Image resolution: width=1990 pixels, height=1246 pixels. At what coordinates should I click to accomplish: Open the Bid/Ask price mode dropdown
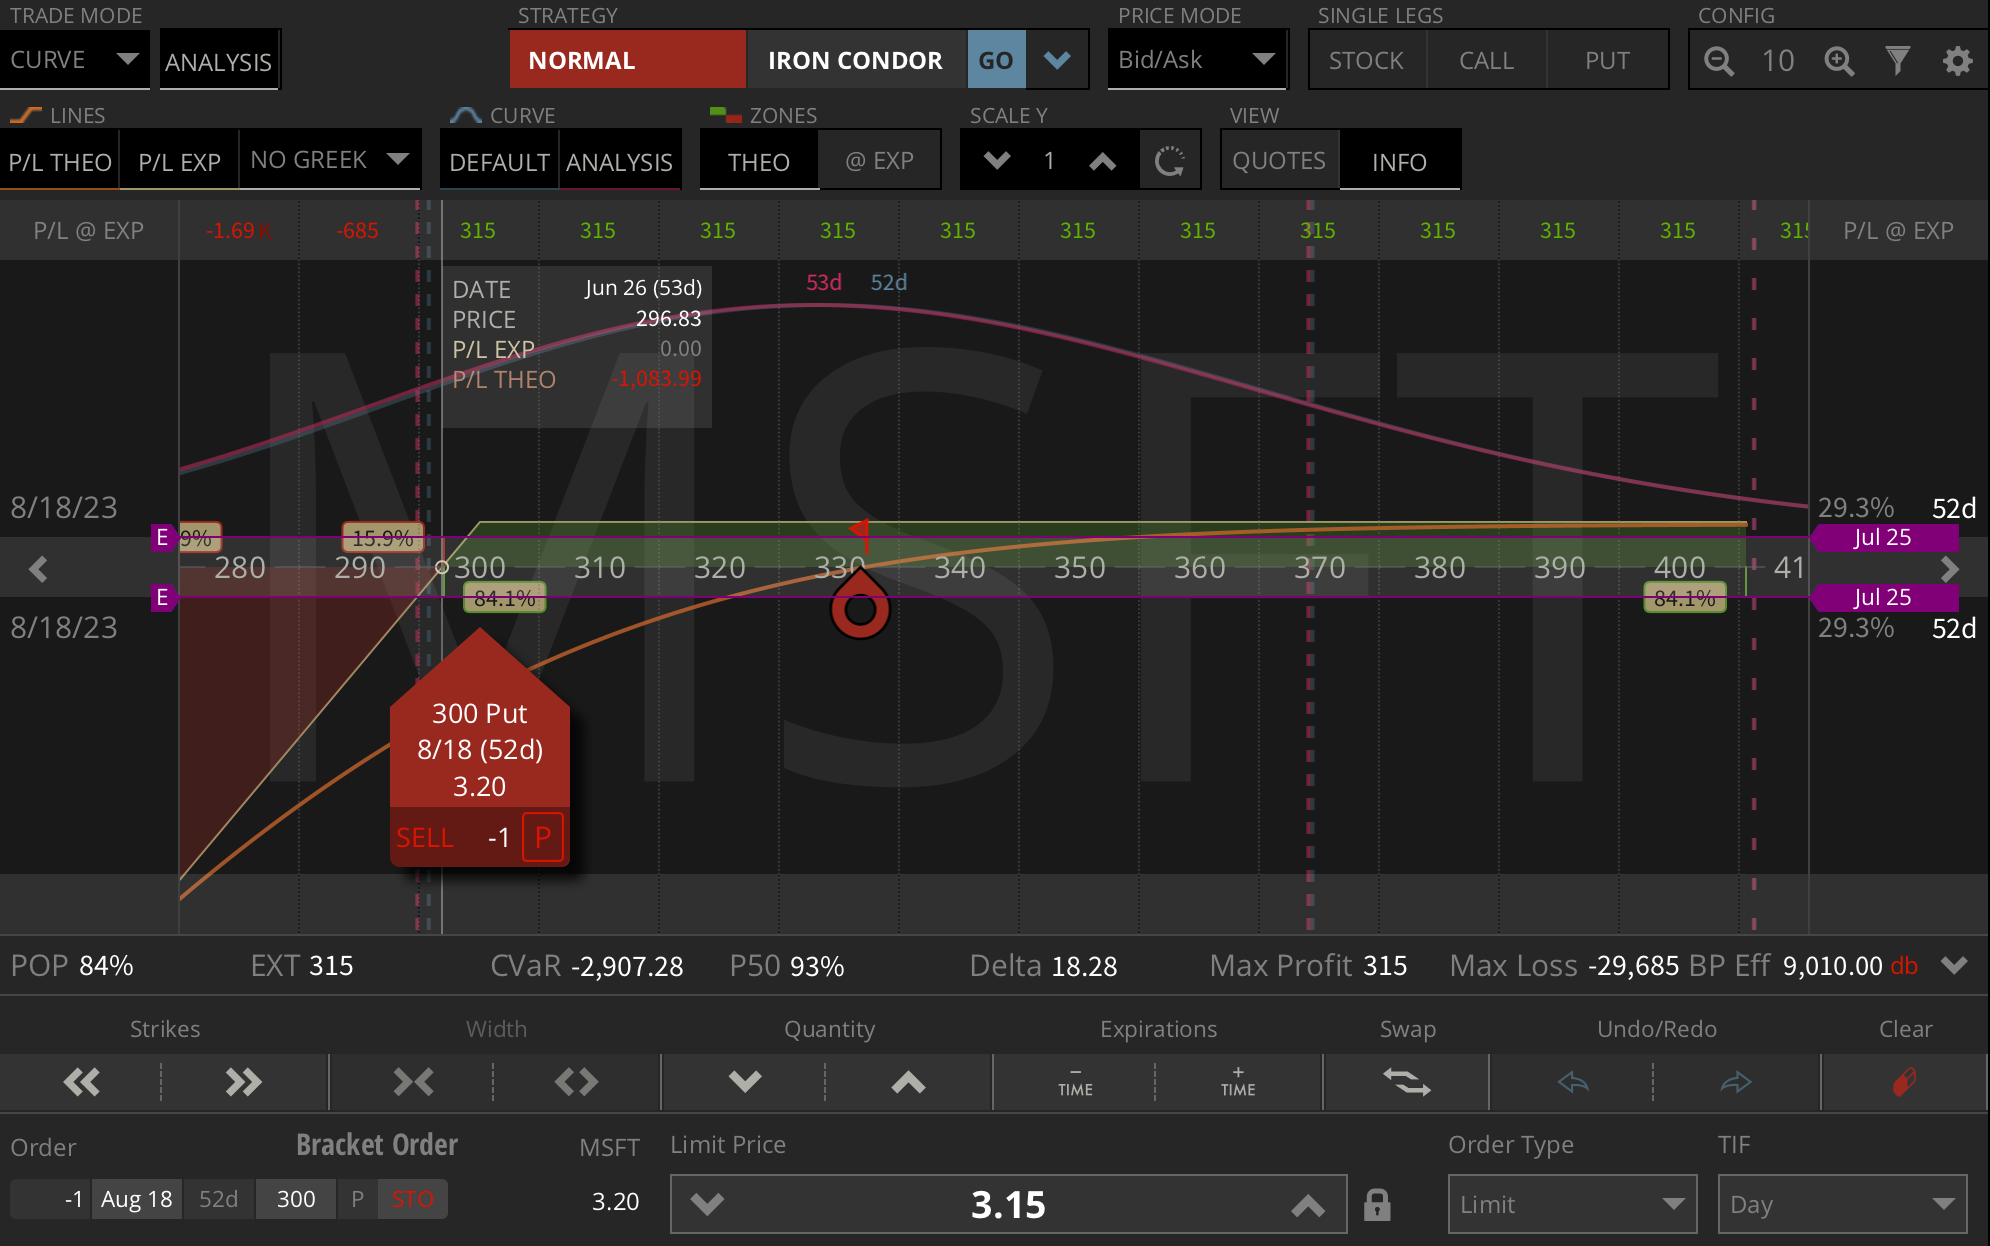click(1197, 60)
